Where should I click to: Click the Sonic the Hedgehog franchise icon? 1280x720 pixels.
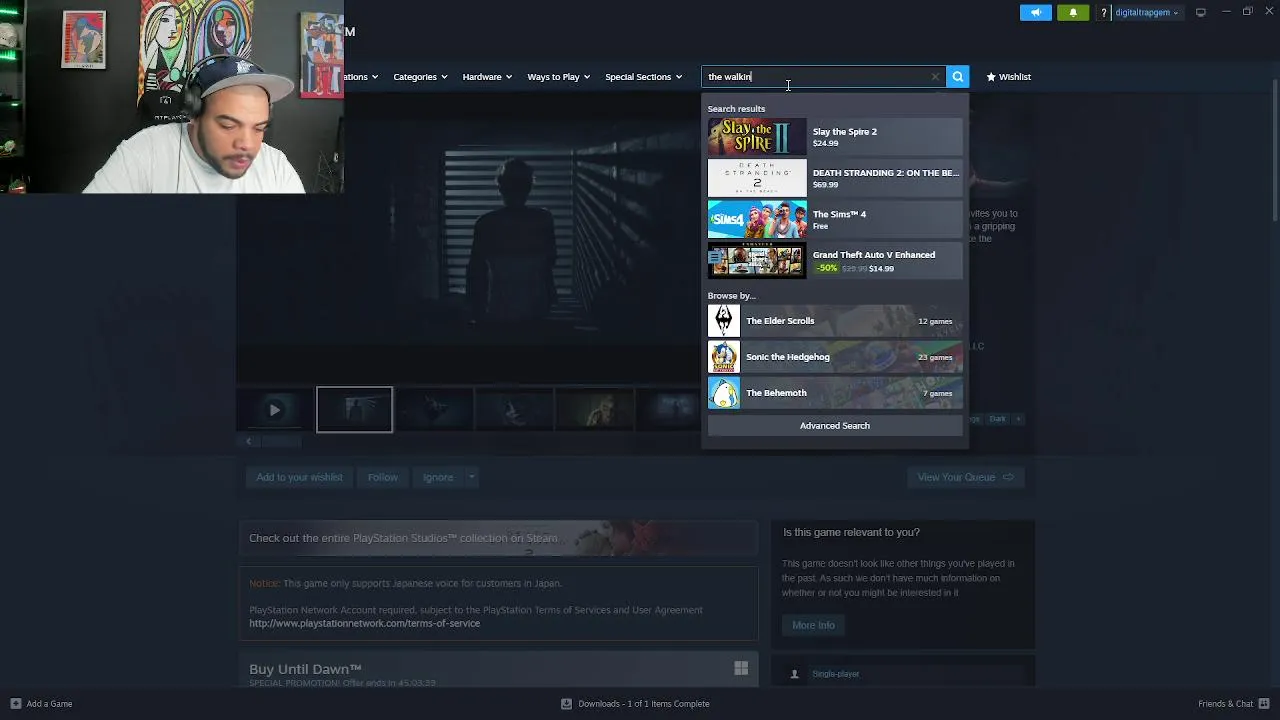[724, 357]
